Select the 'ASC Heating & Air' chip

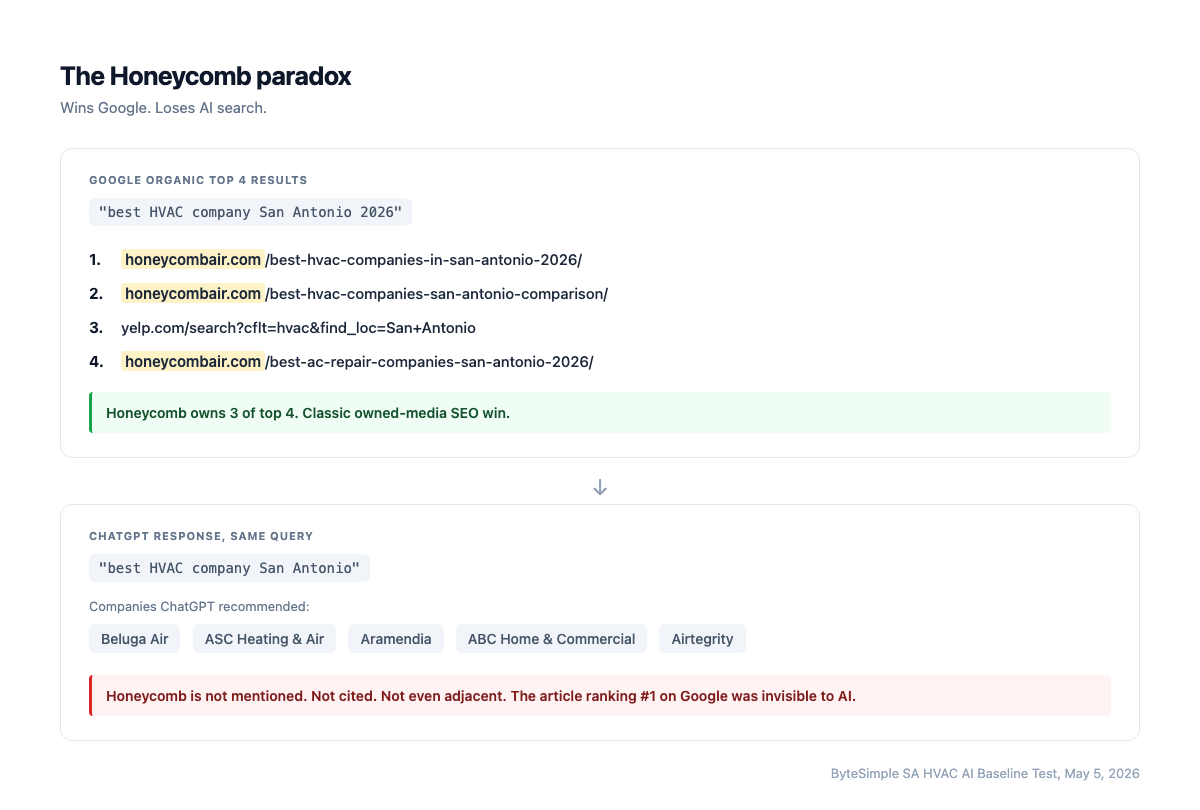264,639
